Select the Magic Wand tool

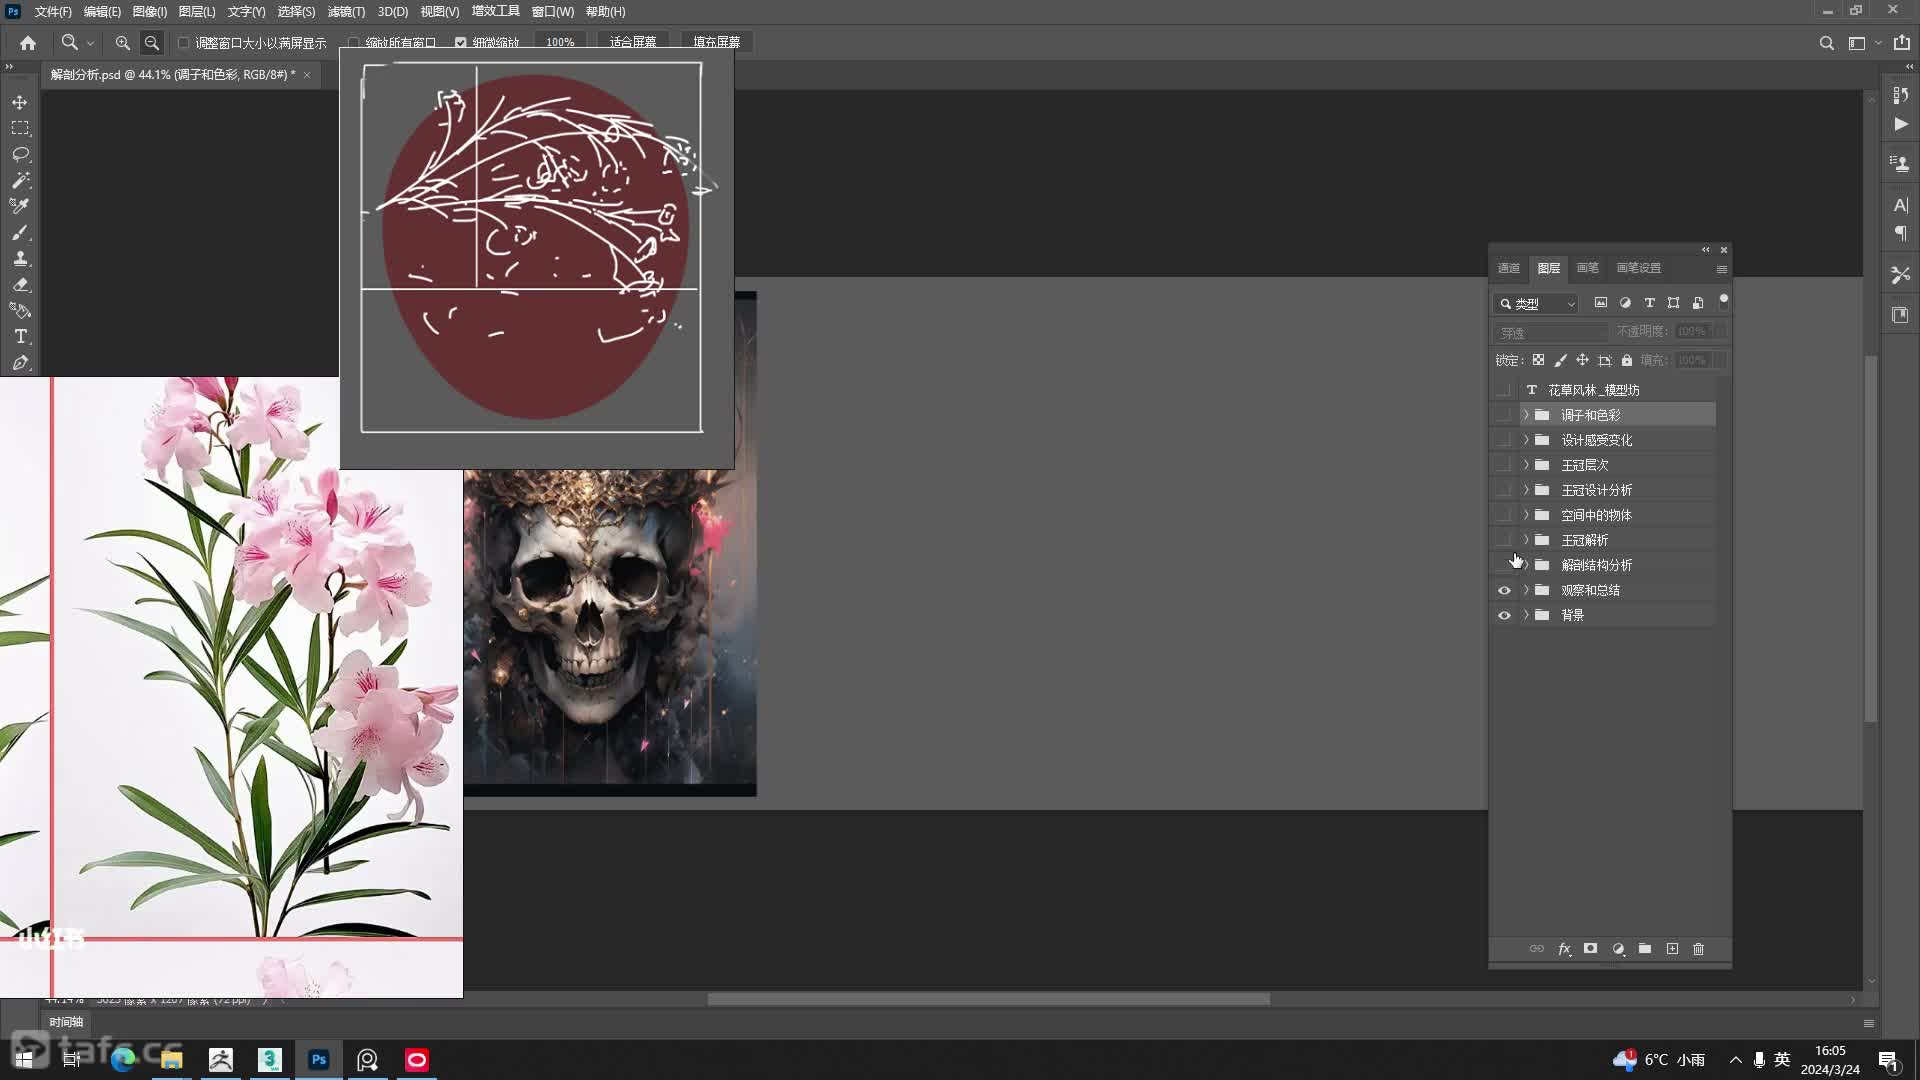point(20,180)
